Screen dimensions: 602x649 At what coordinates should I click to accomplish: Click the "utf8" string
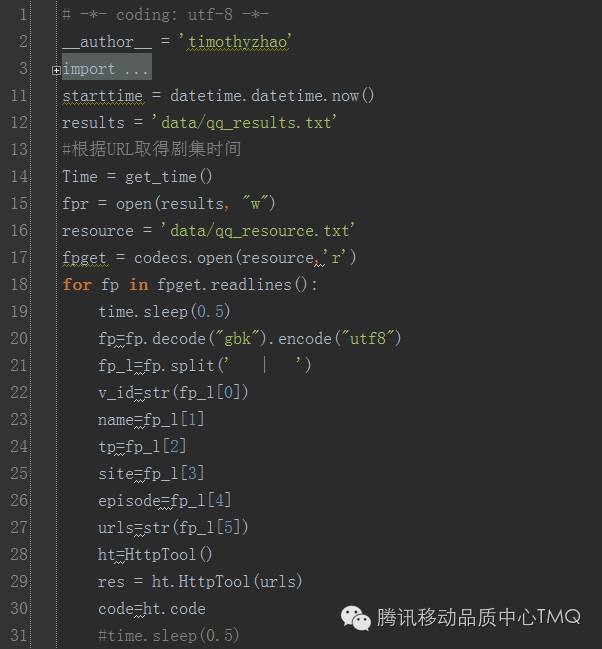pyautogui.click(x=368, y=339)
